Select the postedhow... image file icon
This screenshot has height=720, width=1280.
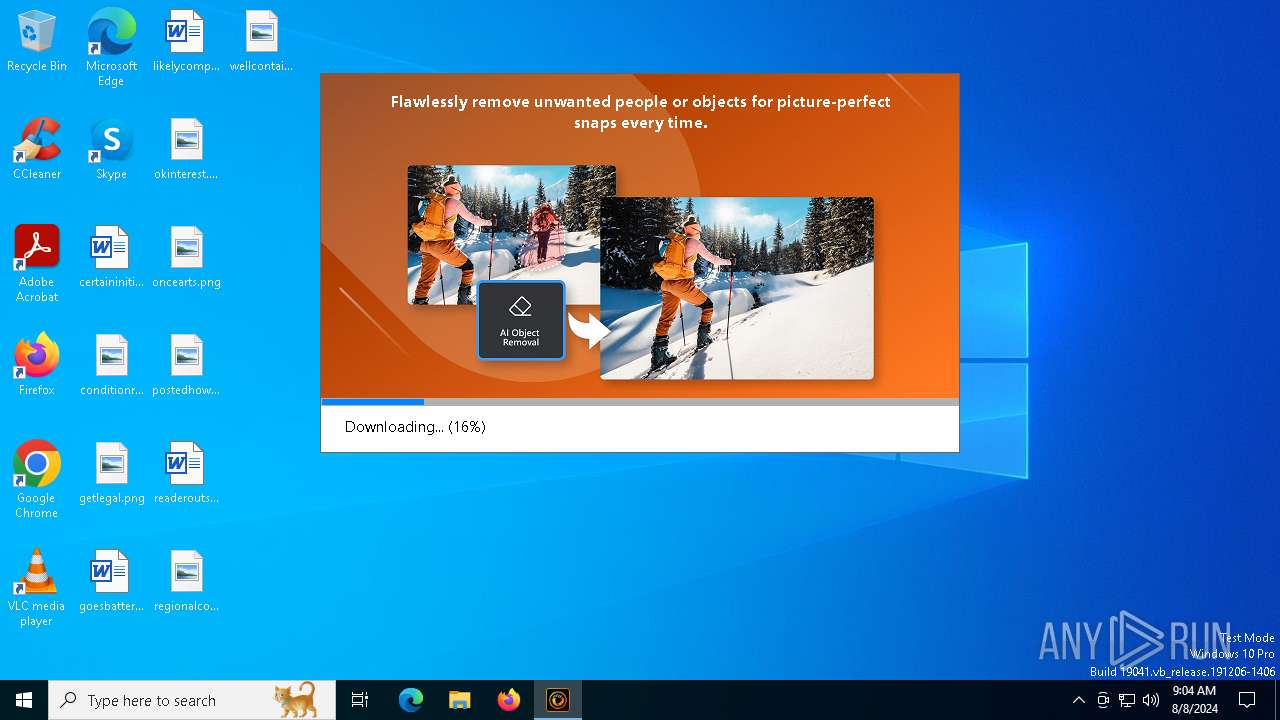[x=186, y=366]
